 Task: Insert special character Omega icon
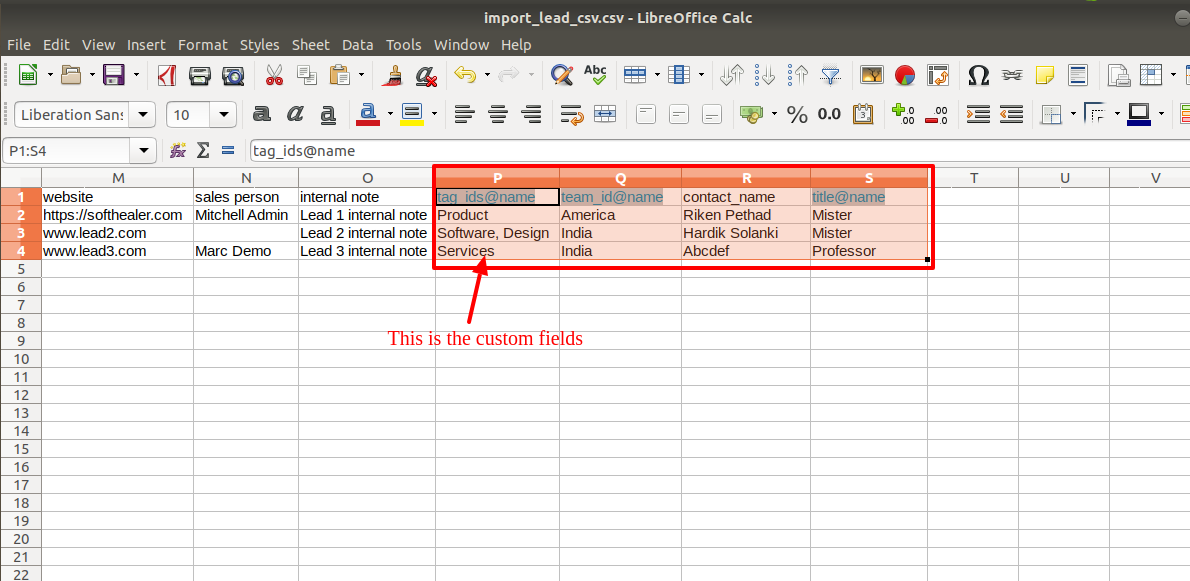tap(979, 74)
